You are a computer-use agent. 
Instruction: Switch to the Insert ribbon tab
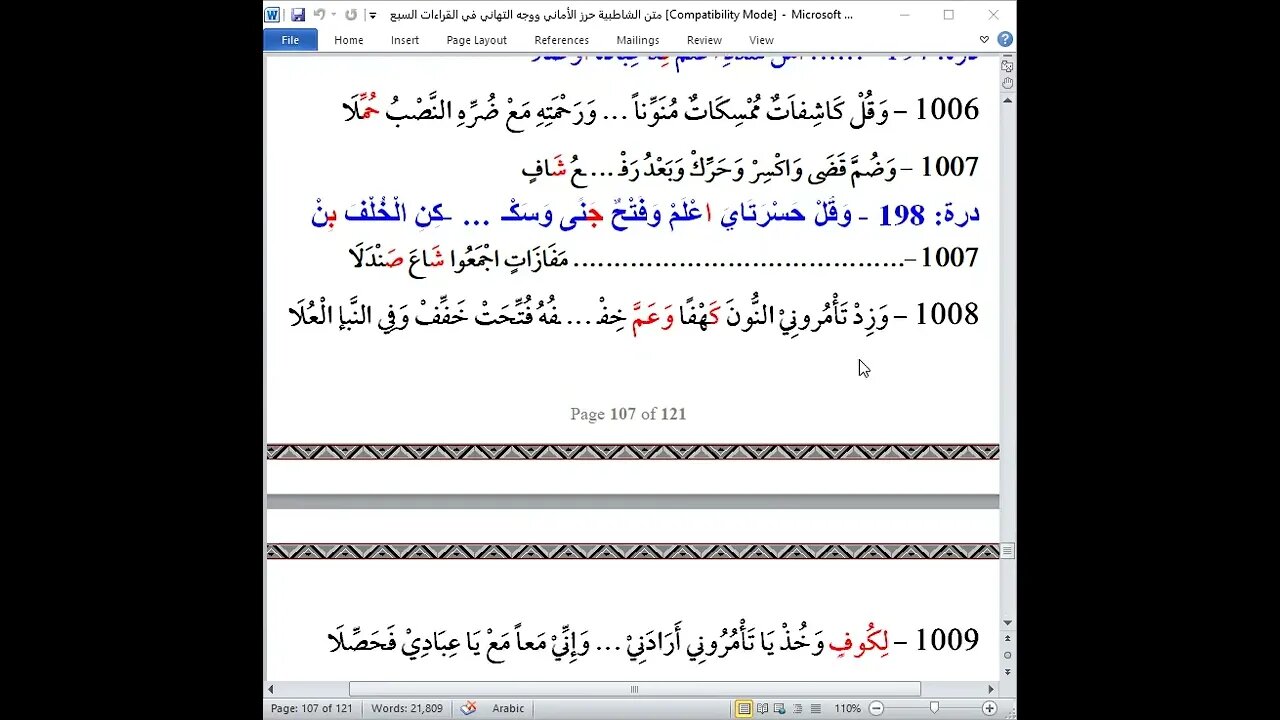pyautogui.click(x=405, y=40)
